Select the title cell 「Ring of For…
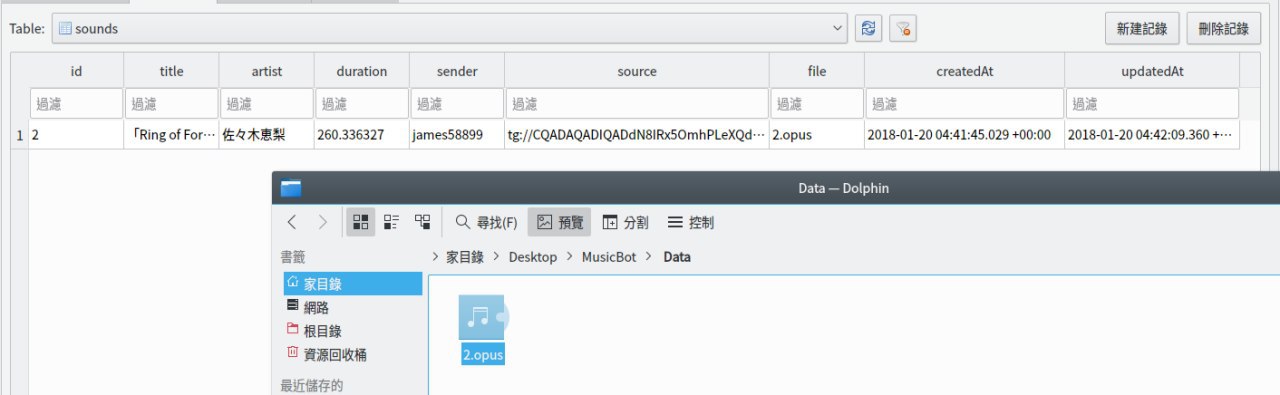 (171, 134)
